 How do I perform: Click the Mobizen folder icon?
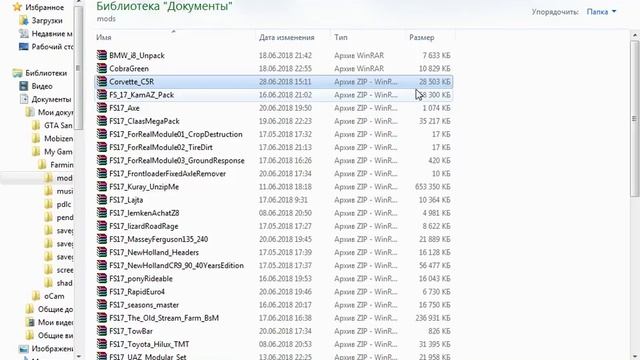click(x=36, y=138)
